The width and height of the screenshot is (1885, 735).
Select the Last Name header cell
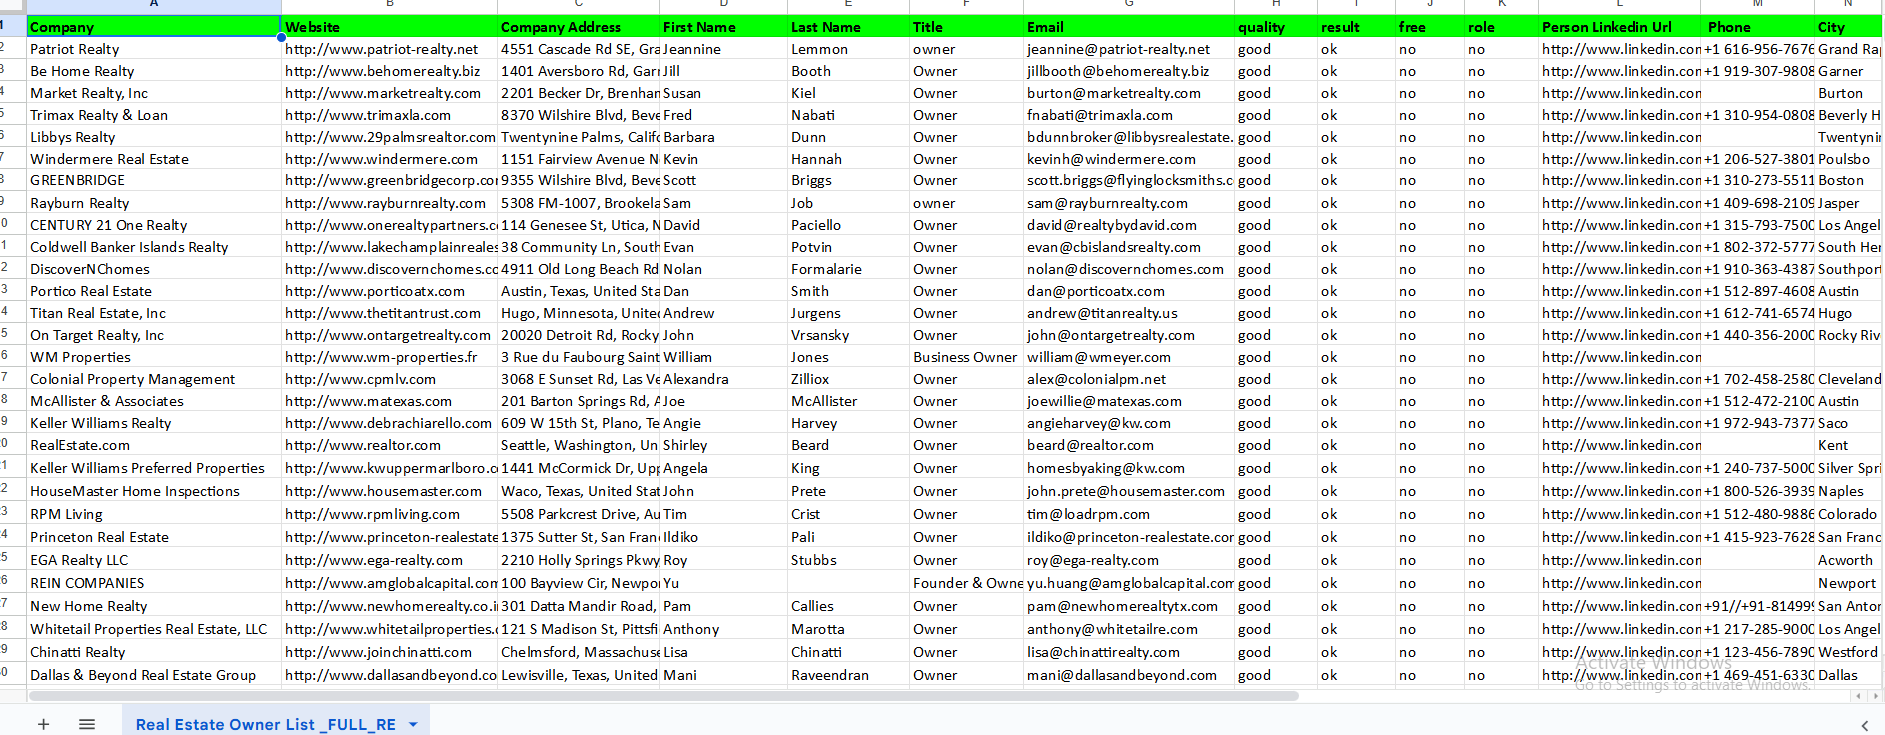[848, 27]
